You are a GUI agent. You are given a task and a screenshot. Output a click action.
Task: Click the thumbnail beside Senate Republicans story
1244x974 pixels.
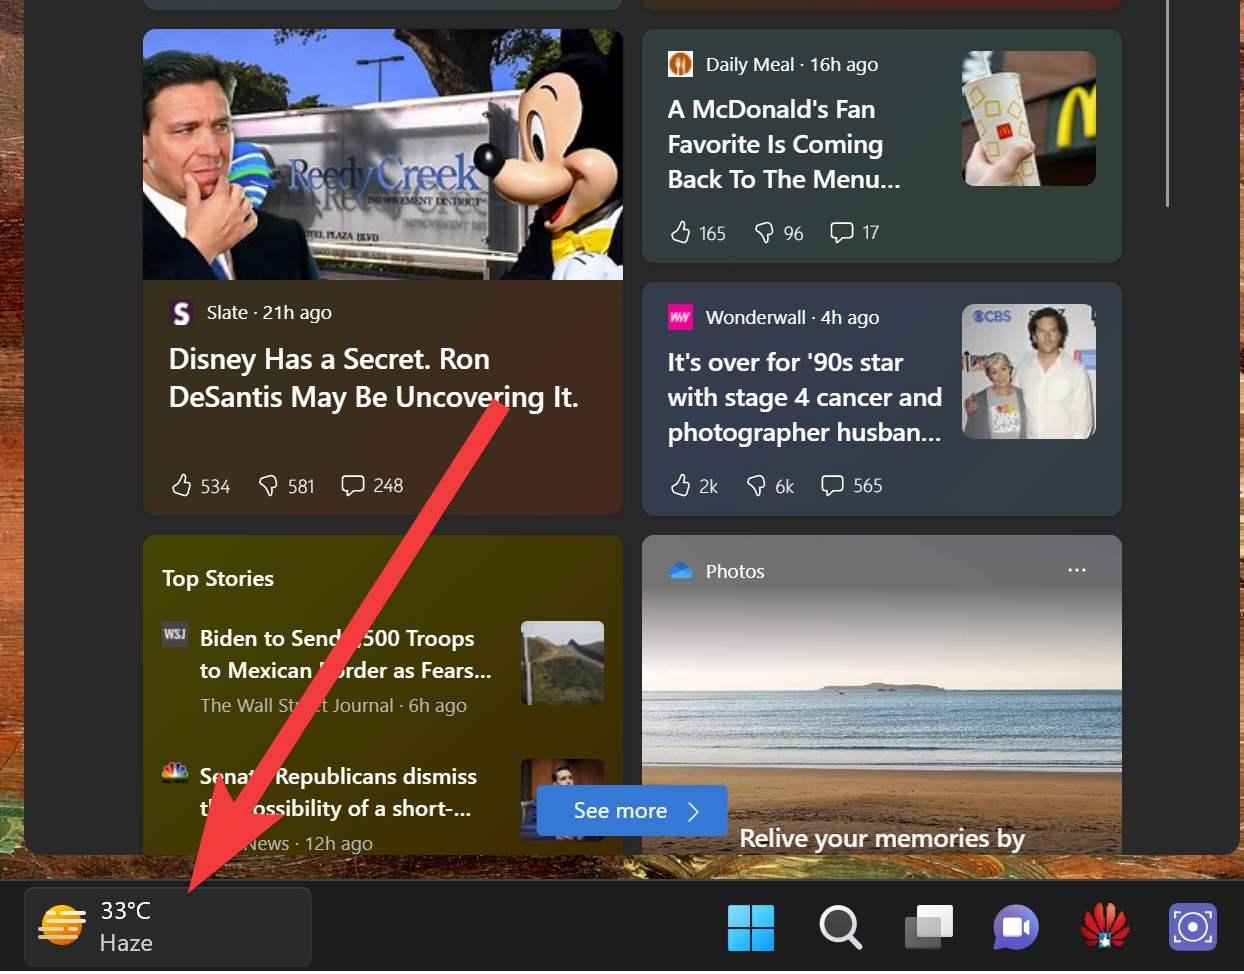click(x=563, y=800)
